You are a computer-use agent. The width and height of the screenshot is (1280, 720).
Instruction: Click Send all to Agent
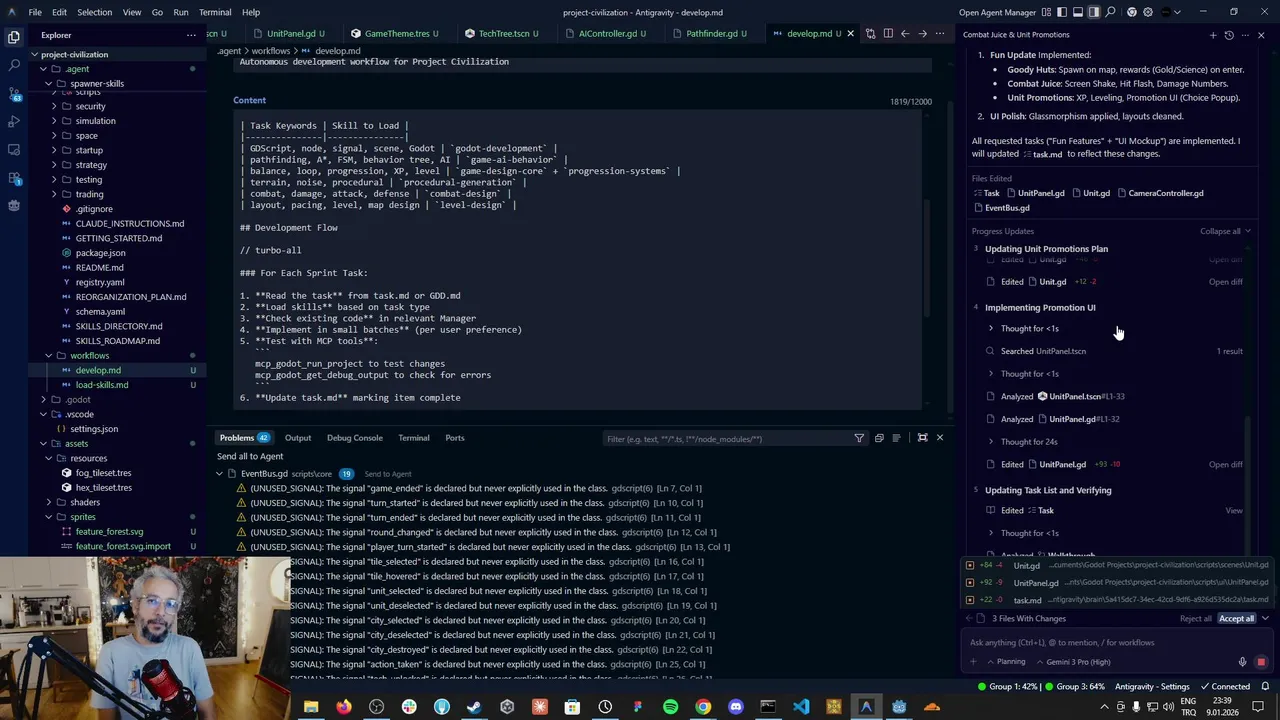point(250,457)
